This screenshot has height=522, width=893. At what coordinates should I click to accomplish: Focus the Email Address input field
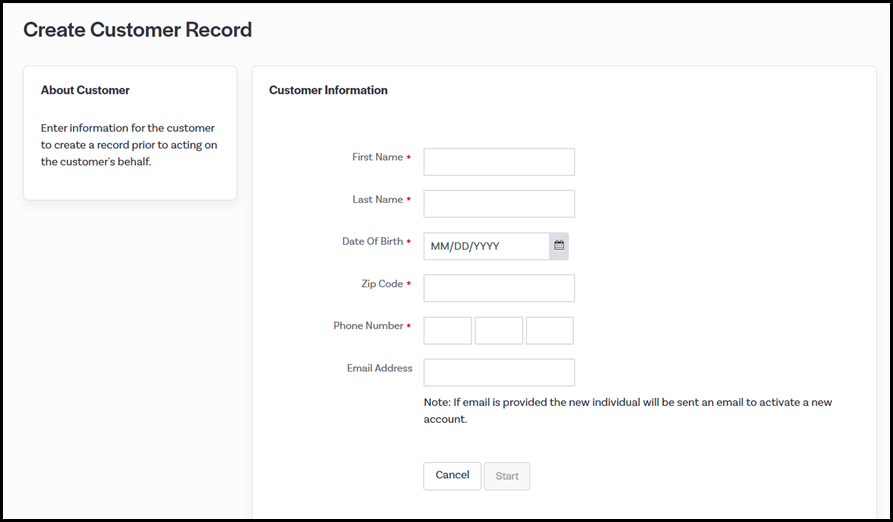coord(499,373)
